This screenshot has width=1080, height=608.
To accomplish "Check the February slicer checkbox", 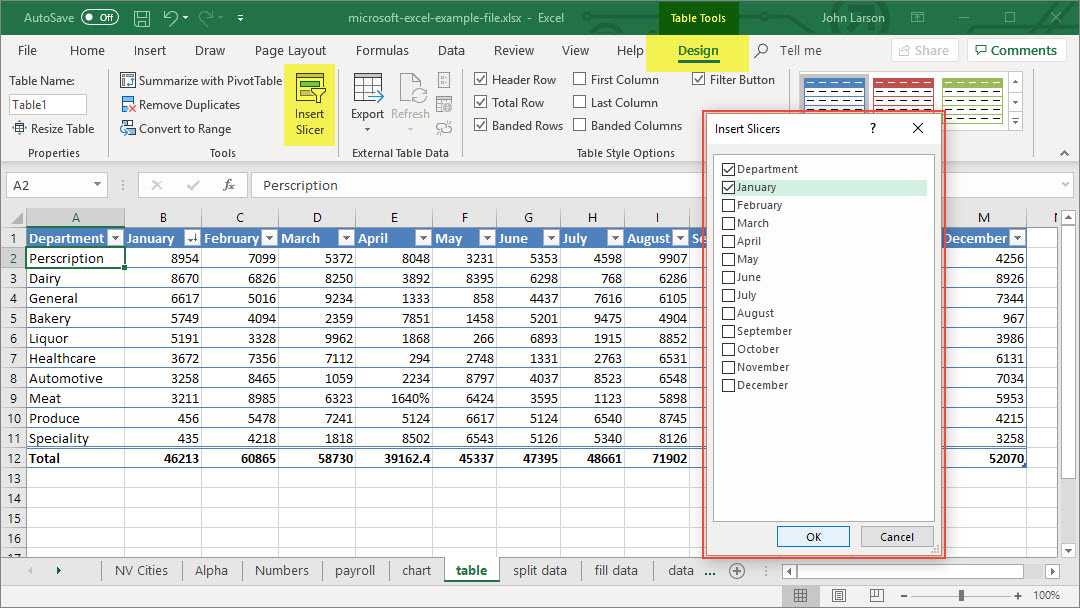I will coord(728,205).
